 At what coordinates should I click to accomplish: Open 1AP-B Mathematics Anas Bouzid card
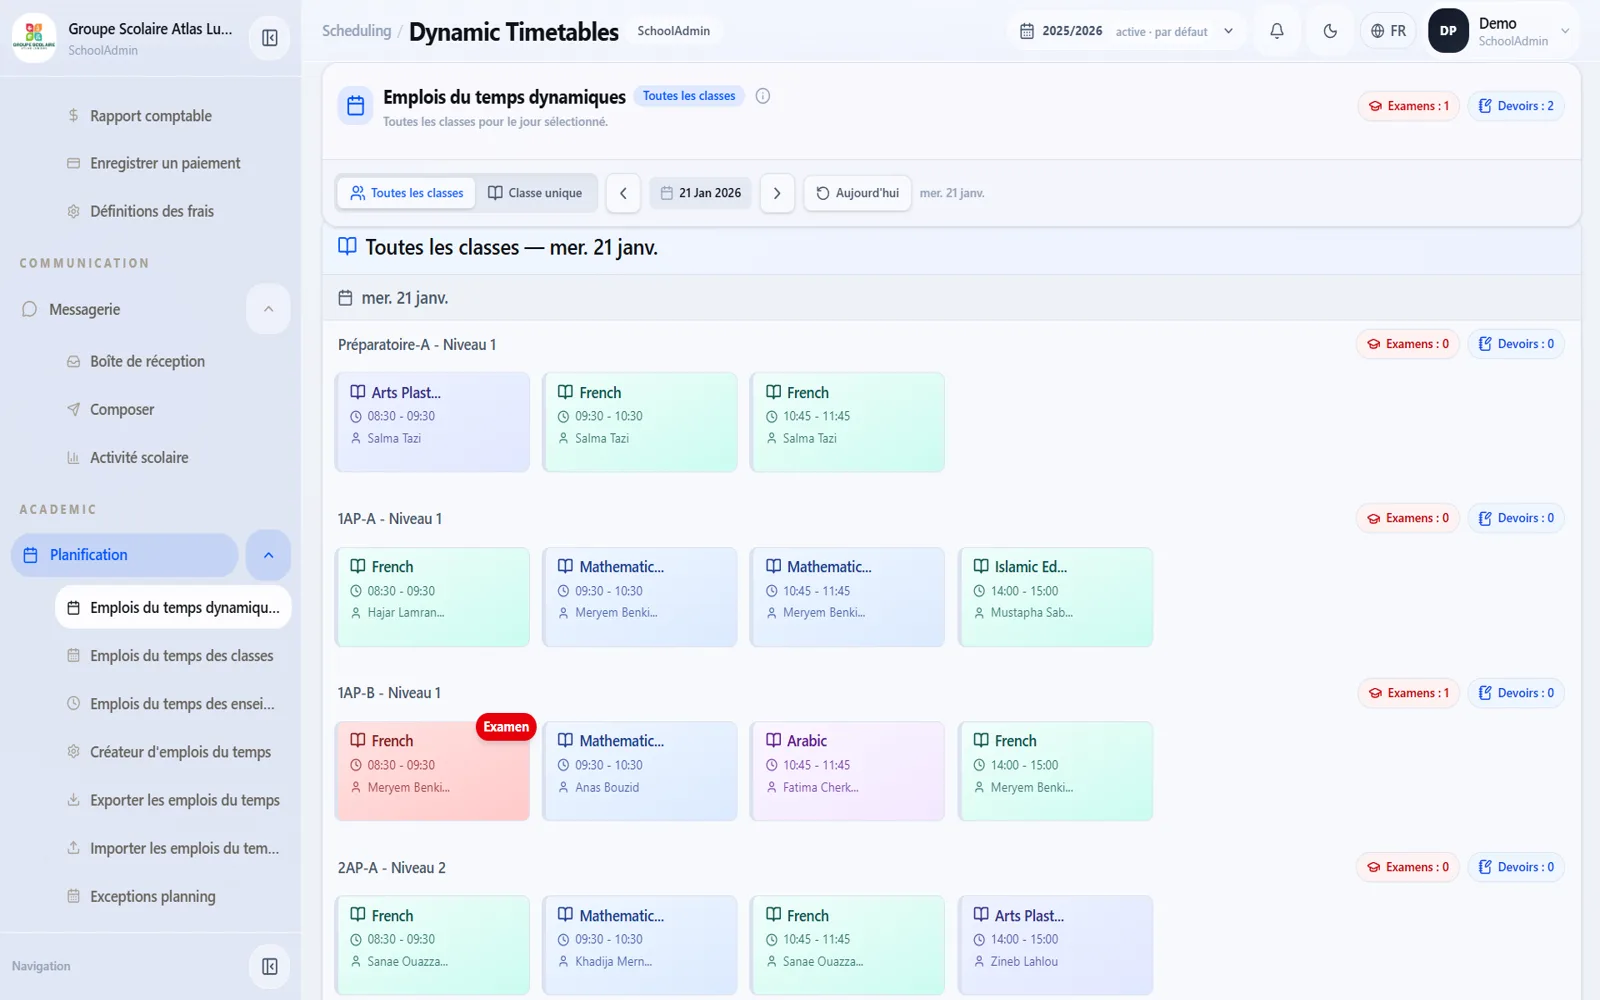tap(640, 771)
